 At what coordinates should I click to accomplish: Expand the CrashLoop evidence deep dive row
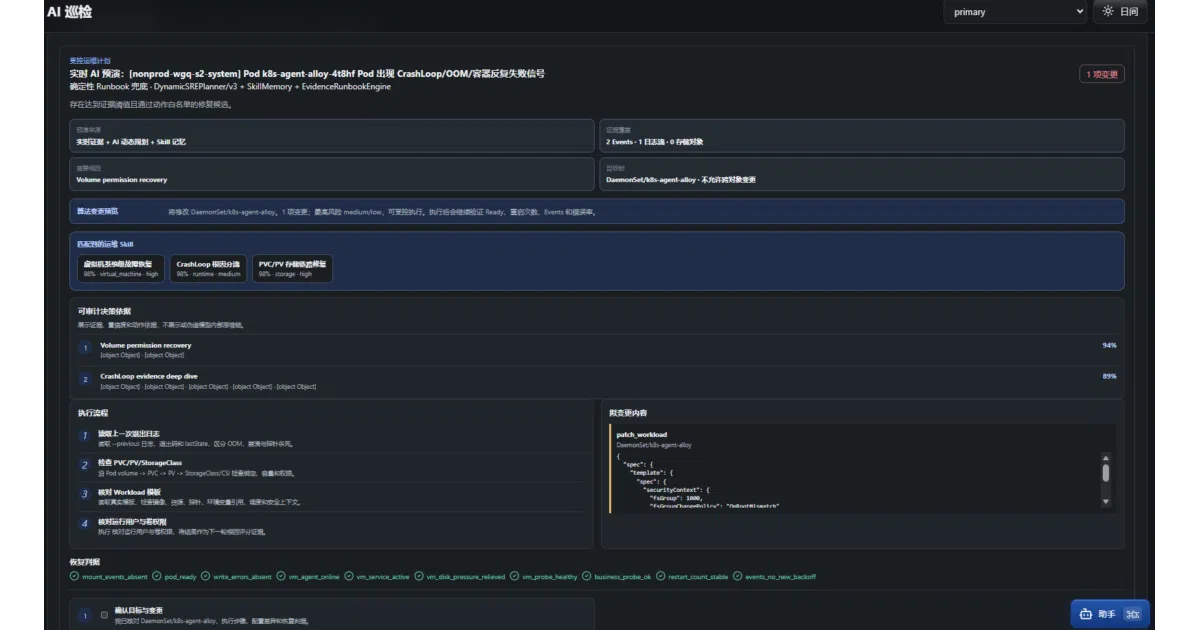597,380
